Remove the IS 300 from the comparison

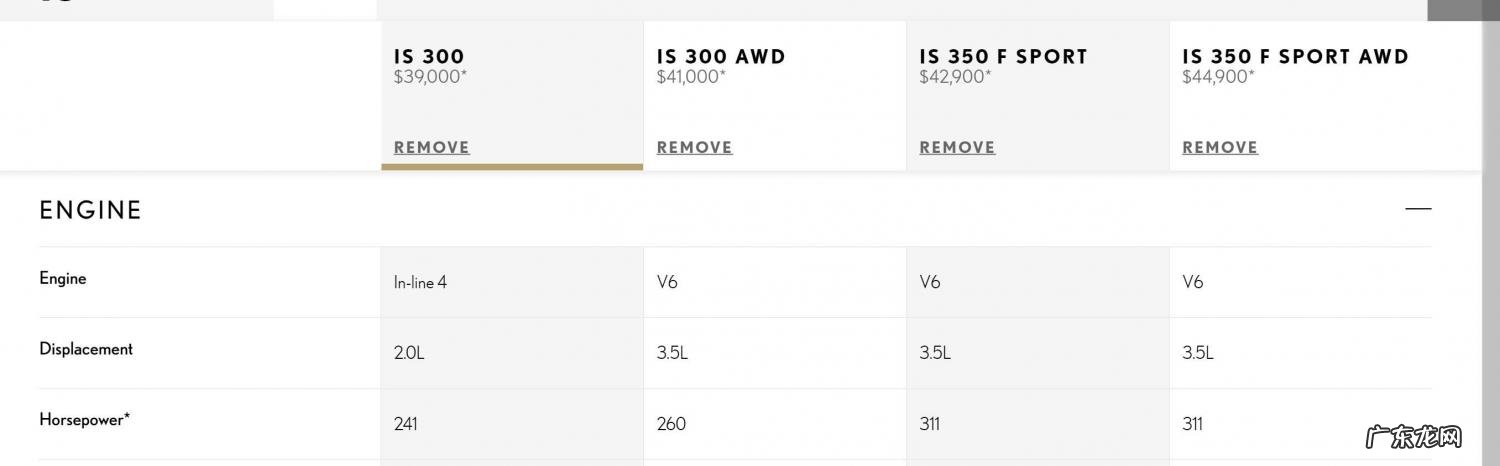[431, 147]
